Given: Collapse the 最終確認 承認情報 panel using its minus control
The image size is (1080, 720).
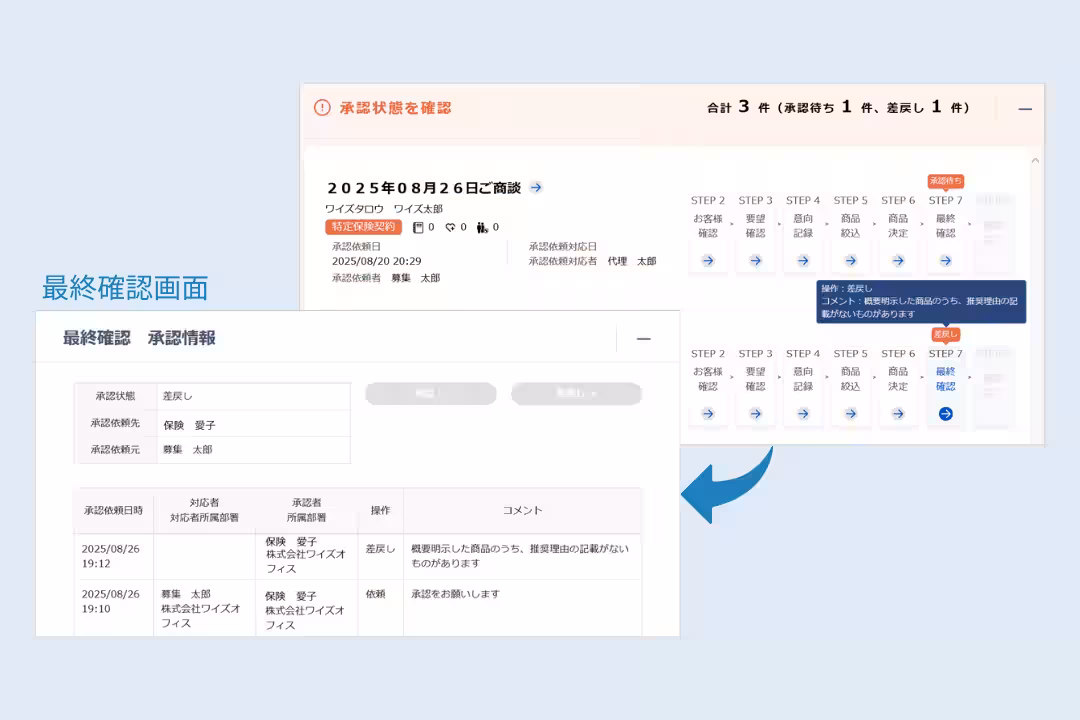Looking at the screenshot, I should 643,338.
